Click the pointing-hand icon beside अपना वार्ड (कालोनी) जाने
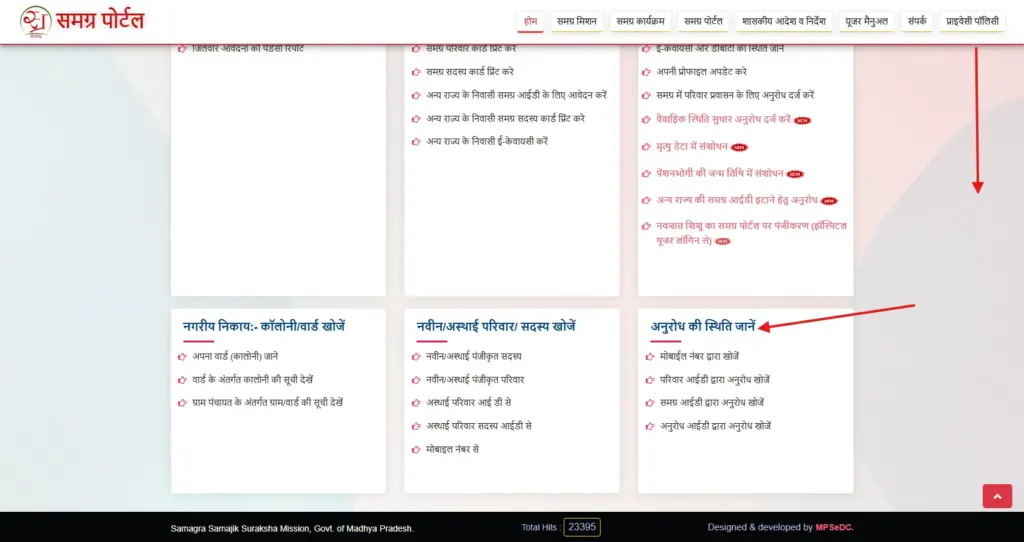1024x542 pixels. [182, 357]
